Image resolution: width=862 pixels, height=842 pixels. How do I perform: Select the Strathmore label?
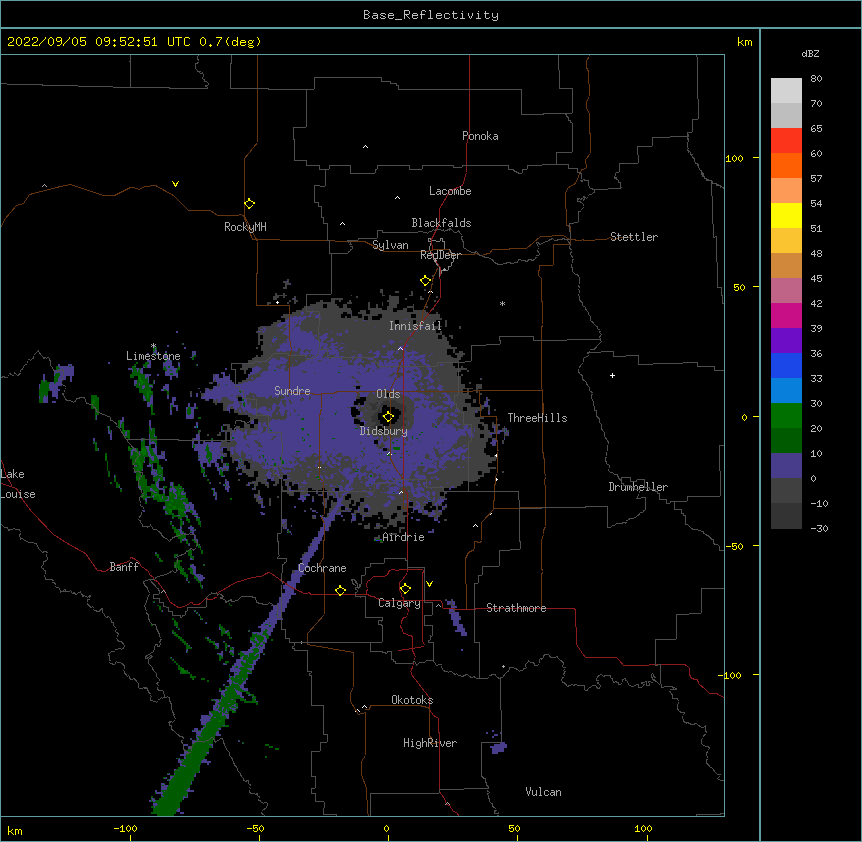pyautogui.click(x=516, y=608)
